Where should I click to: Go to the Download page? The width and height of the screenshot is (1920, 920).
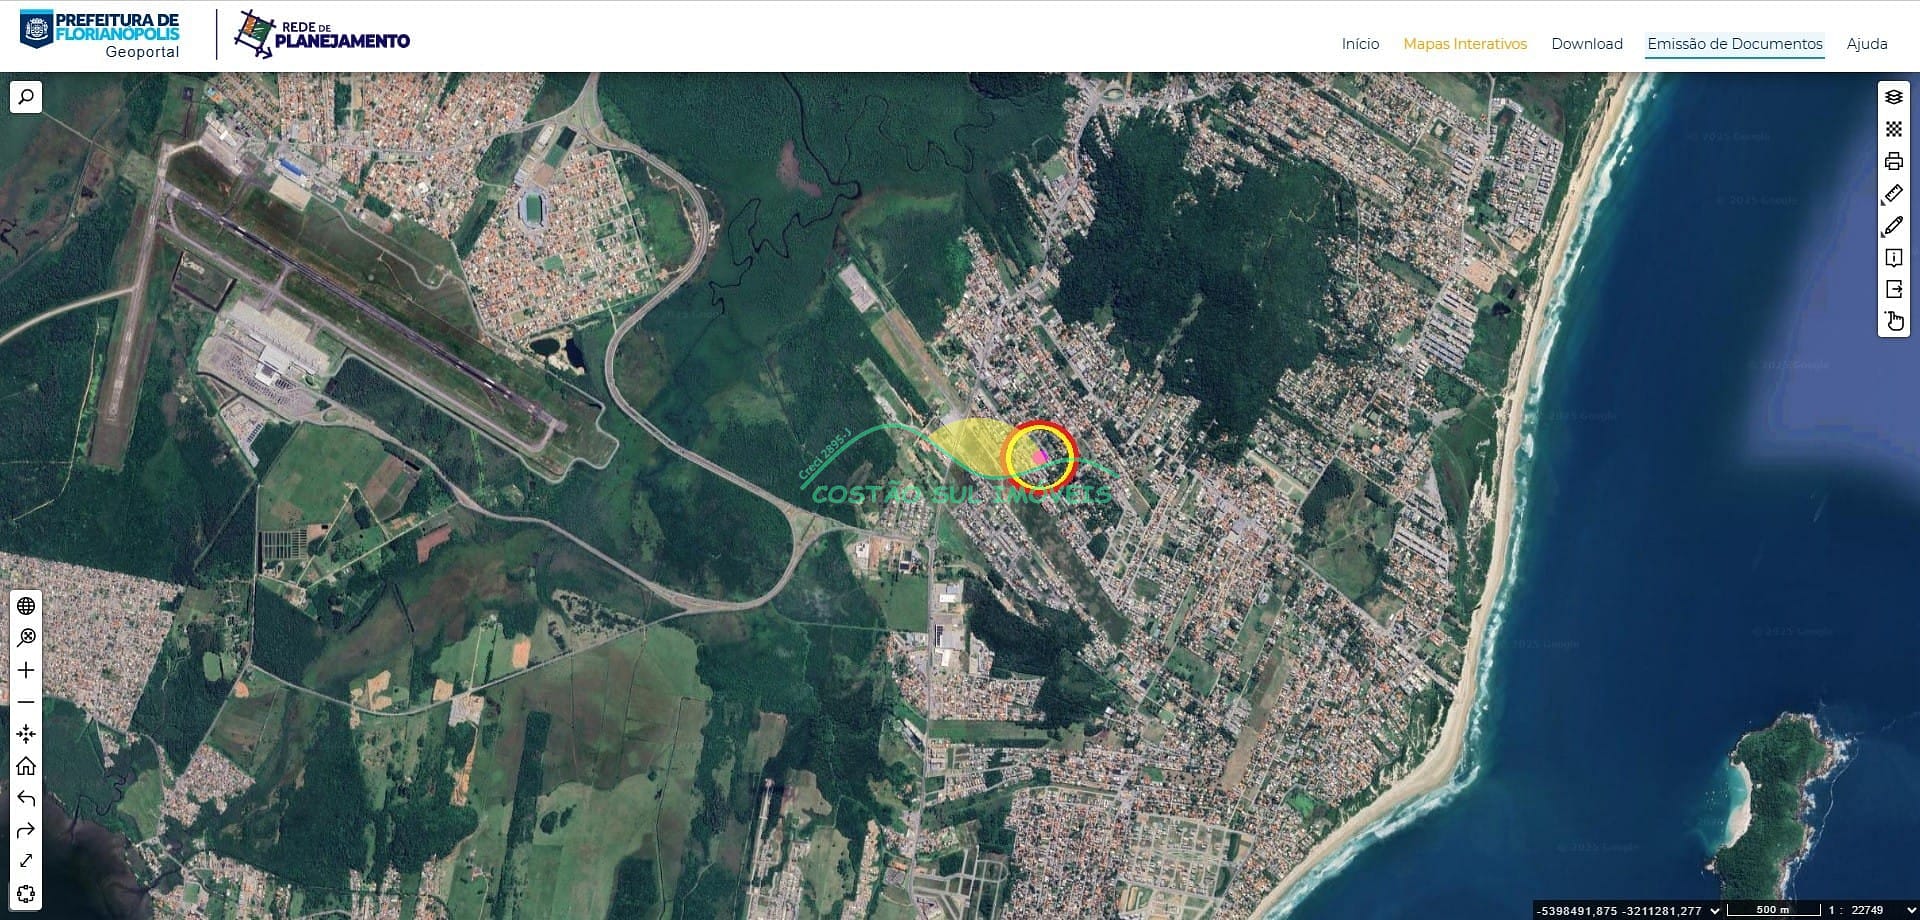[1586, 44]
